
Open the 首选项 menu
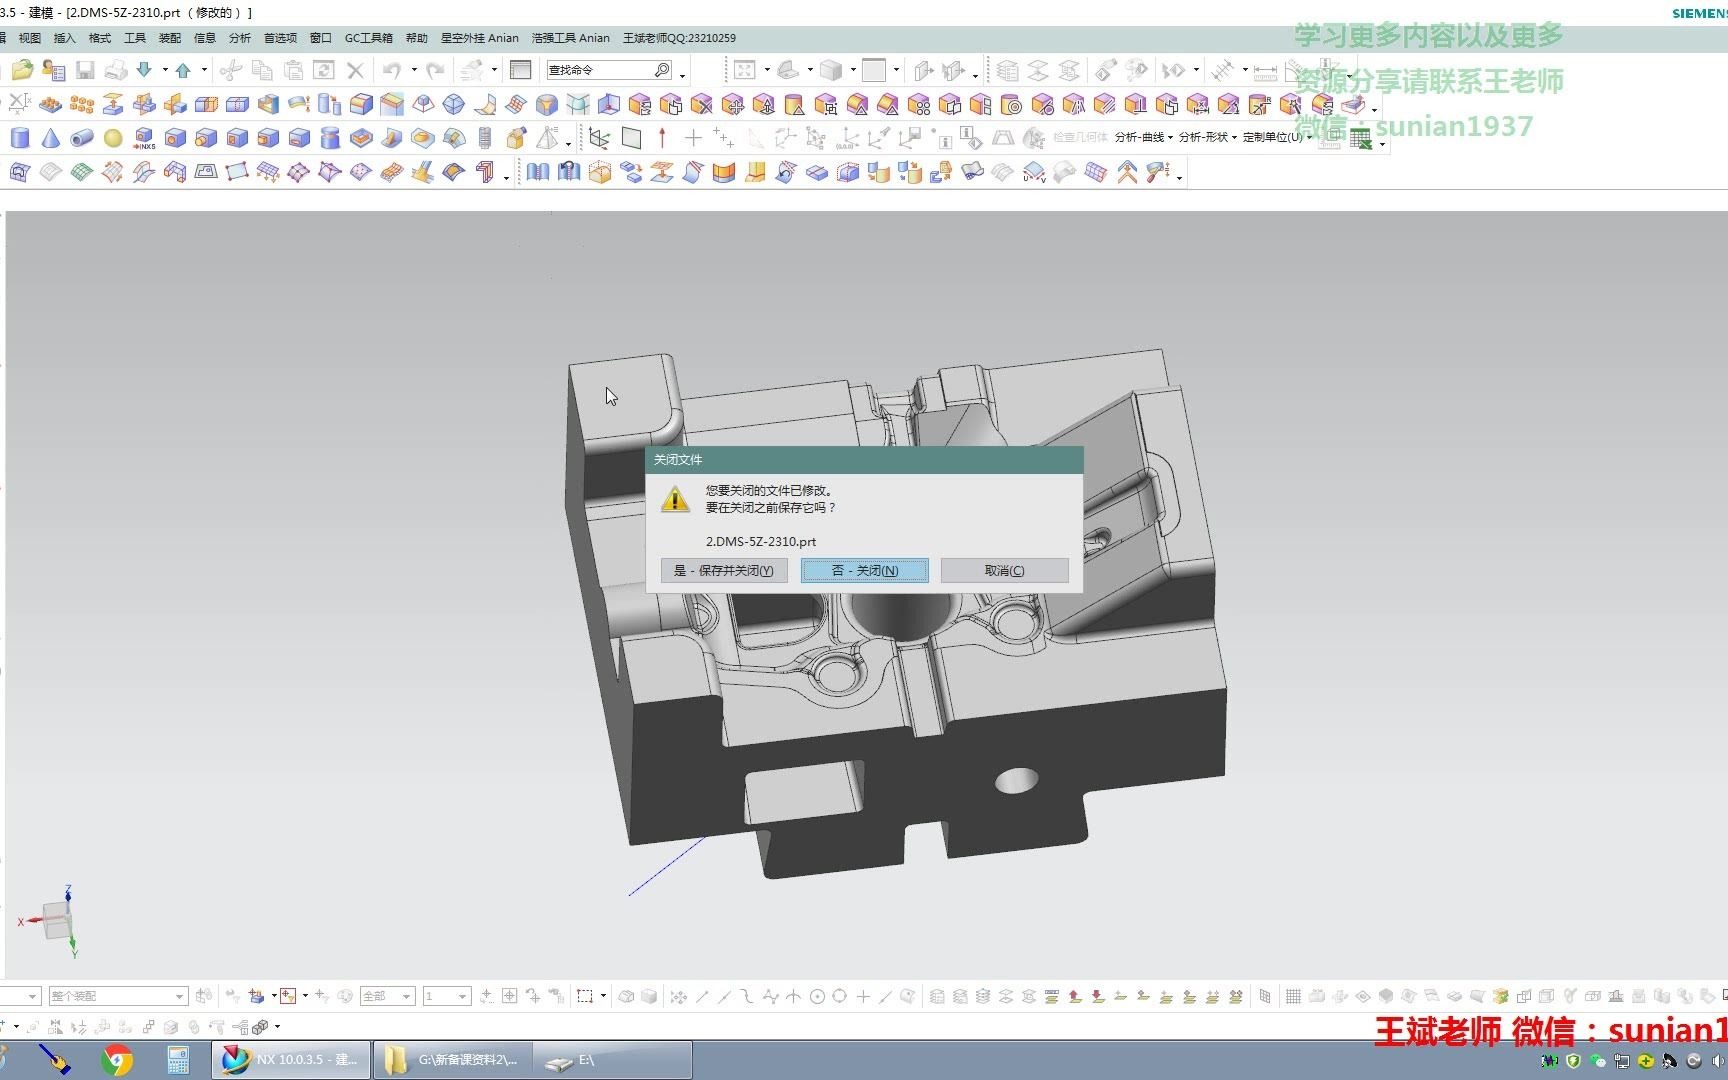(280, 38)
